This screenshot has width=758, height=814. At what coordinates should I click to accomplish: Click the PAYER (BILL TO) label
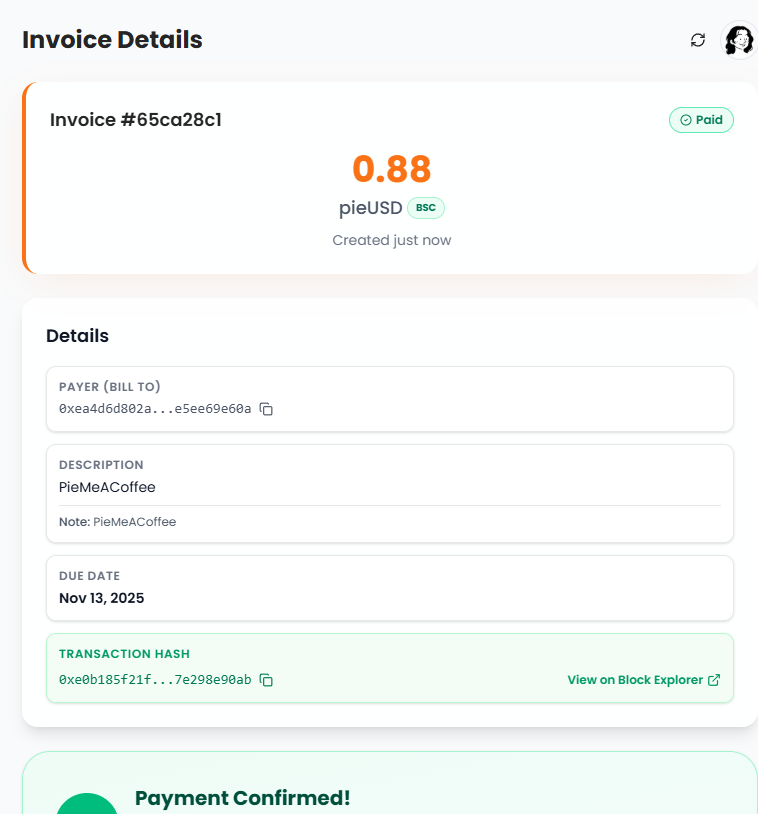pyautogui.click(x=110, y=387)
